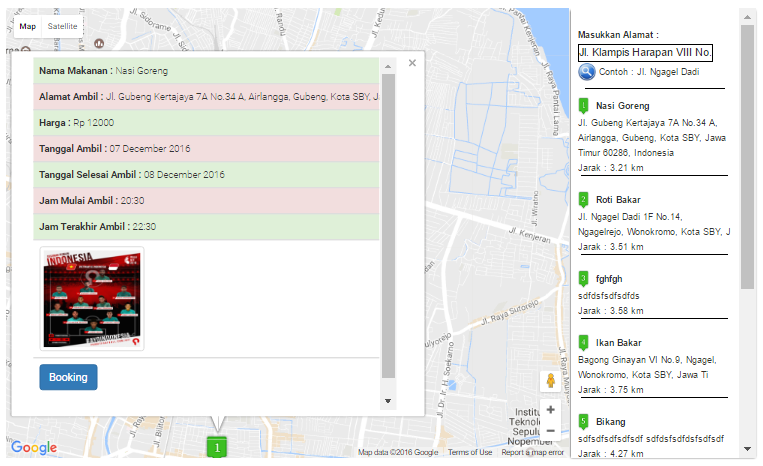
Task: Select green marker 5 beside Bikang
Action: [x=583, y=422]
